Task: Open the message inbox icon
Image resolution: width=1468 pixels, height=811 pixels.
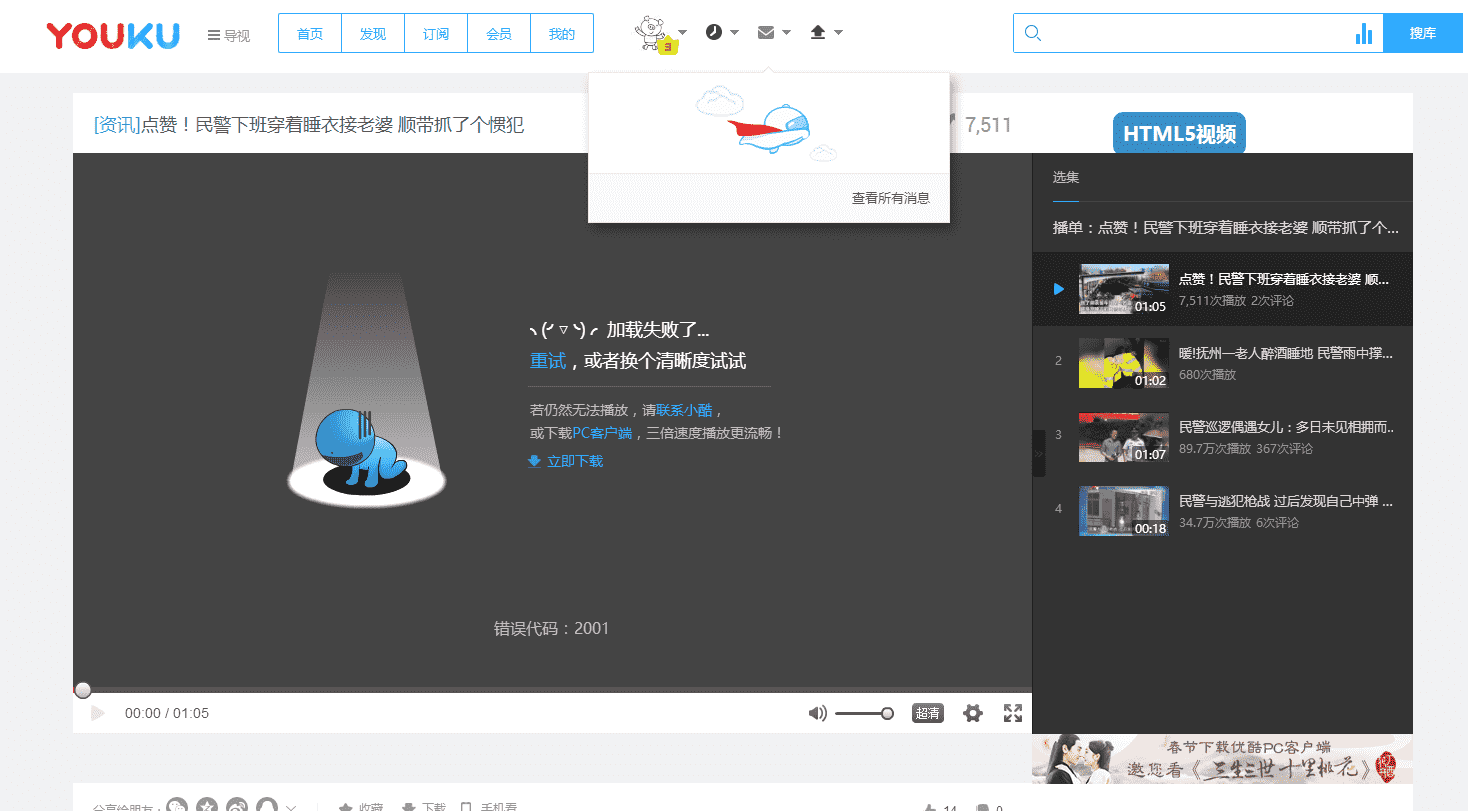Action: pyautogui.click(x=766, y=31)
